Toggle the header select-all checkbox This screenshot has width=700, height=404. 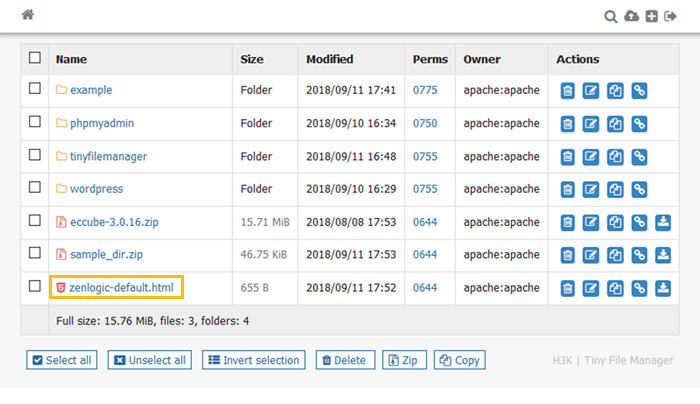pyautogui.click(x=35, y=58)
